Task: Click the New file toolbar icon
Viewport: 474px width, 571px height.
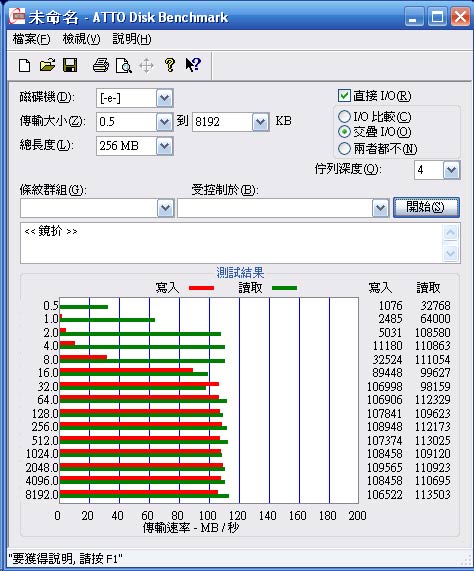Action: click(24, 66)
